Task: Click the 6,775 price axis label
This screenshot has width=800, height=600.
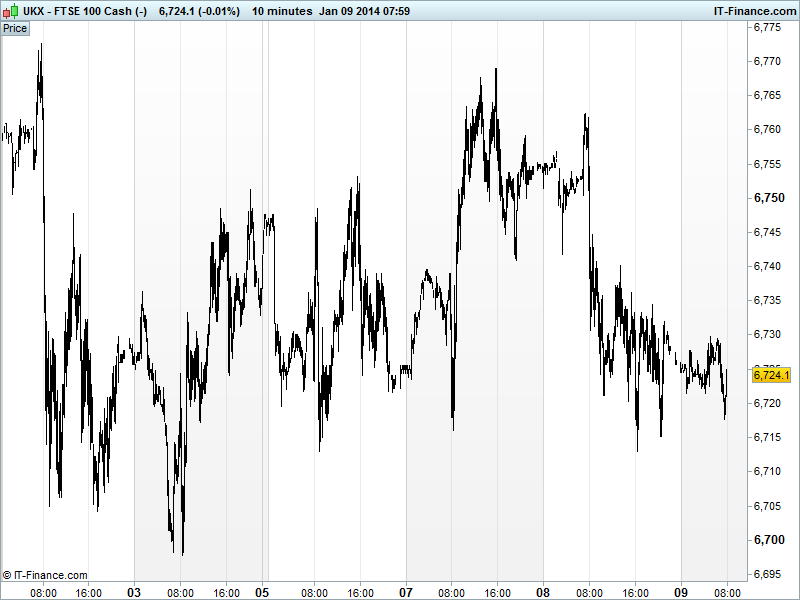Action: 767,27
